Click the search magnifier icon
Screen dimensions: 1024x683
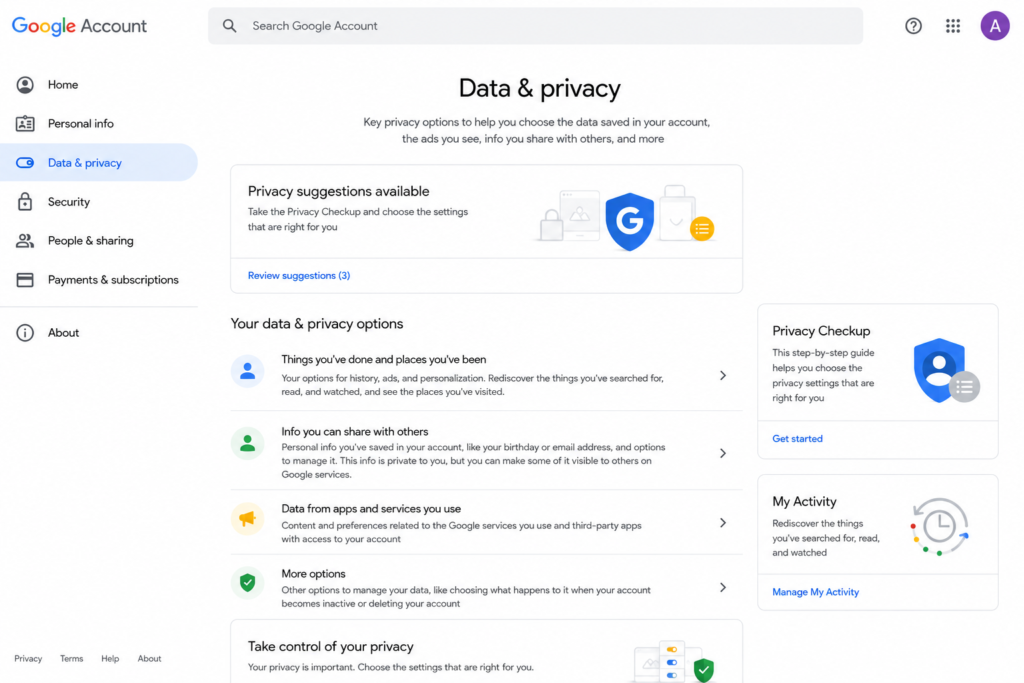coord(229,26)
